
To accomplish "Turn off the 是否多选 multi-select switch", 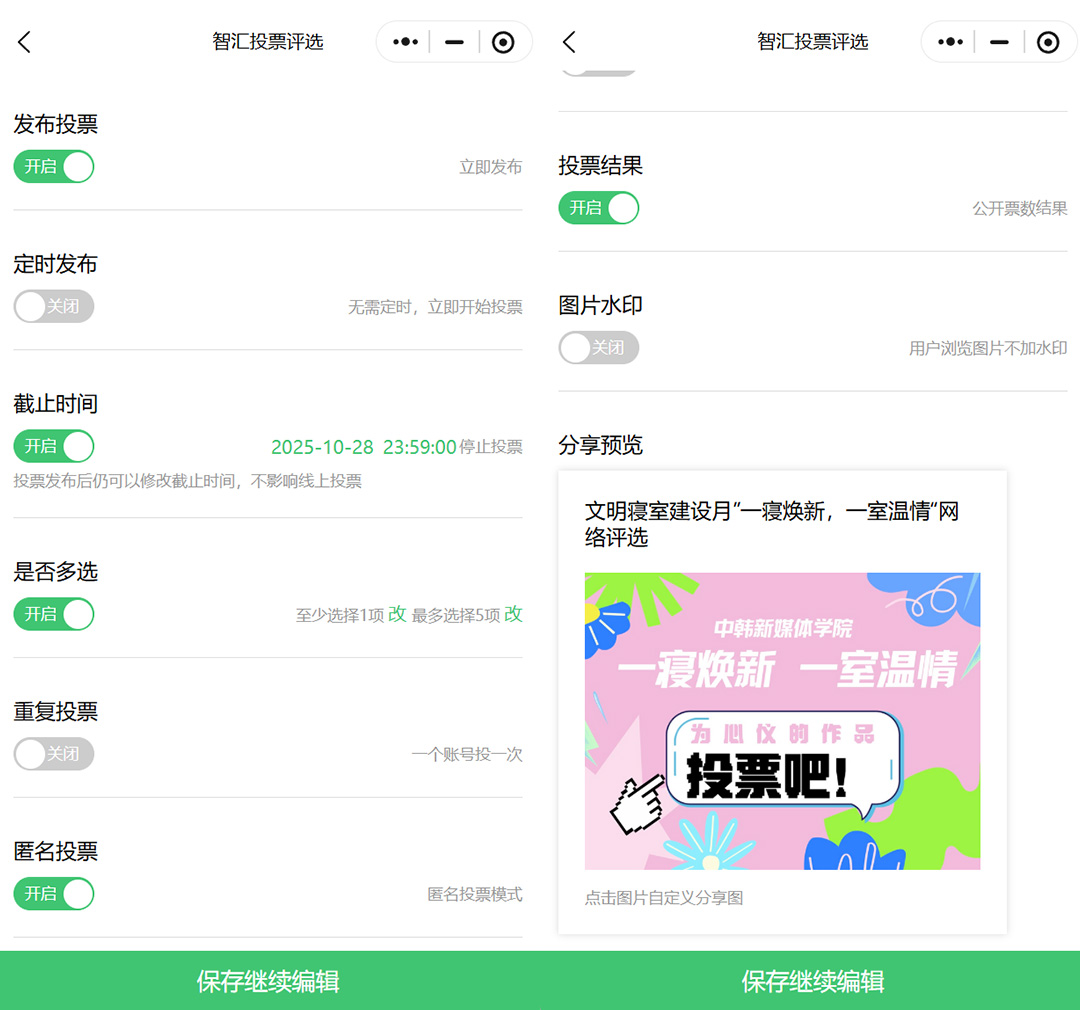I will point(54,614).
